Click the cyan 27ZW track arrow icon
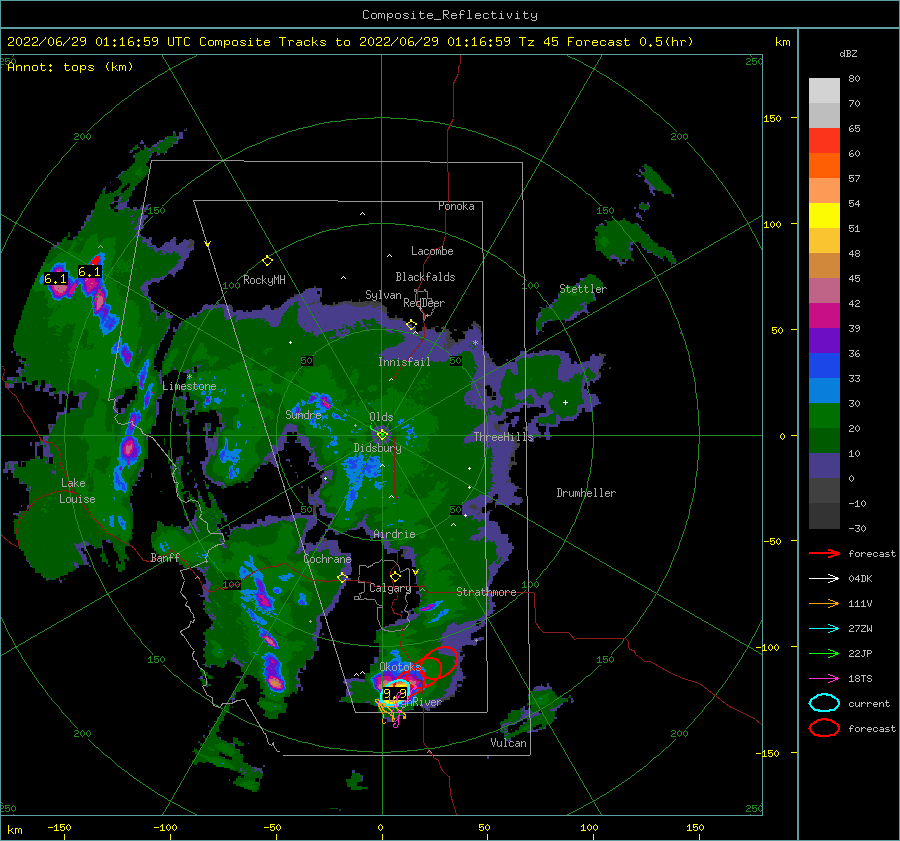The width and height of the screenshot is (900, 841). (x=824, y=629)
